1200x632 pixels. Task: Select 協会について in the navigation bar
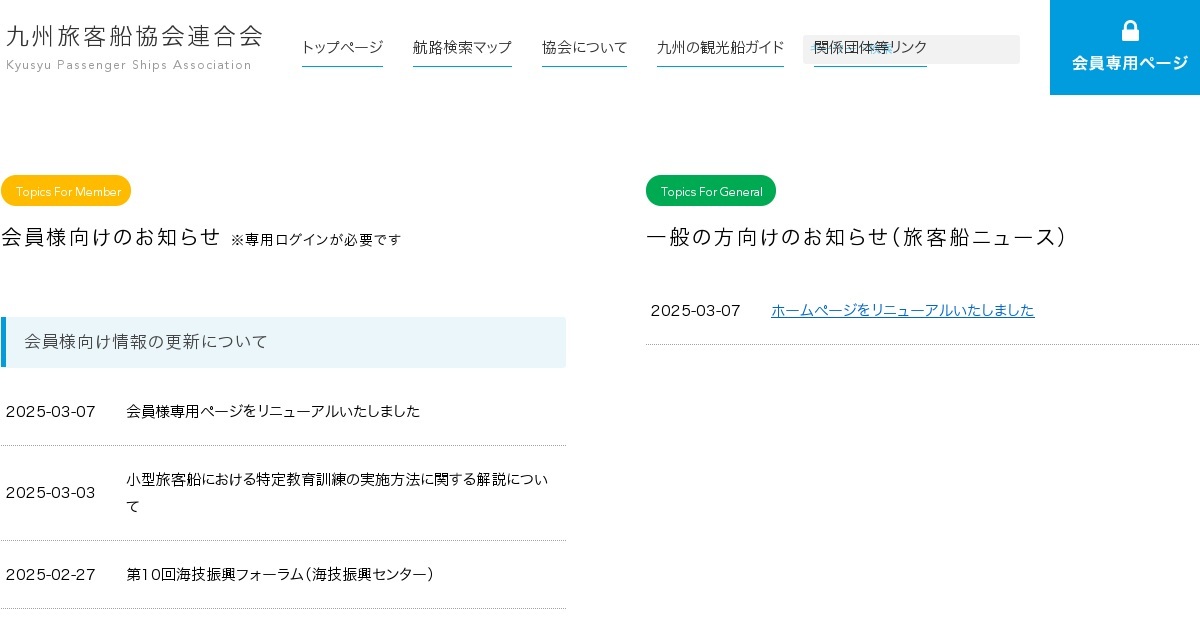[584, 47]
